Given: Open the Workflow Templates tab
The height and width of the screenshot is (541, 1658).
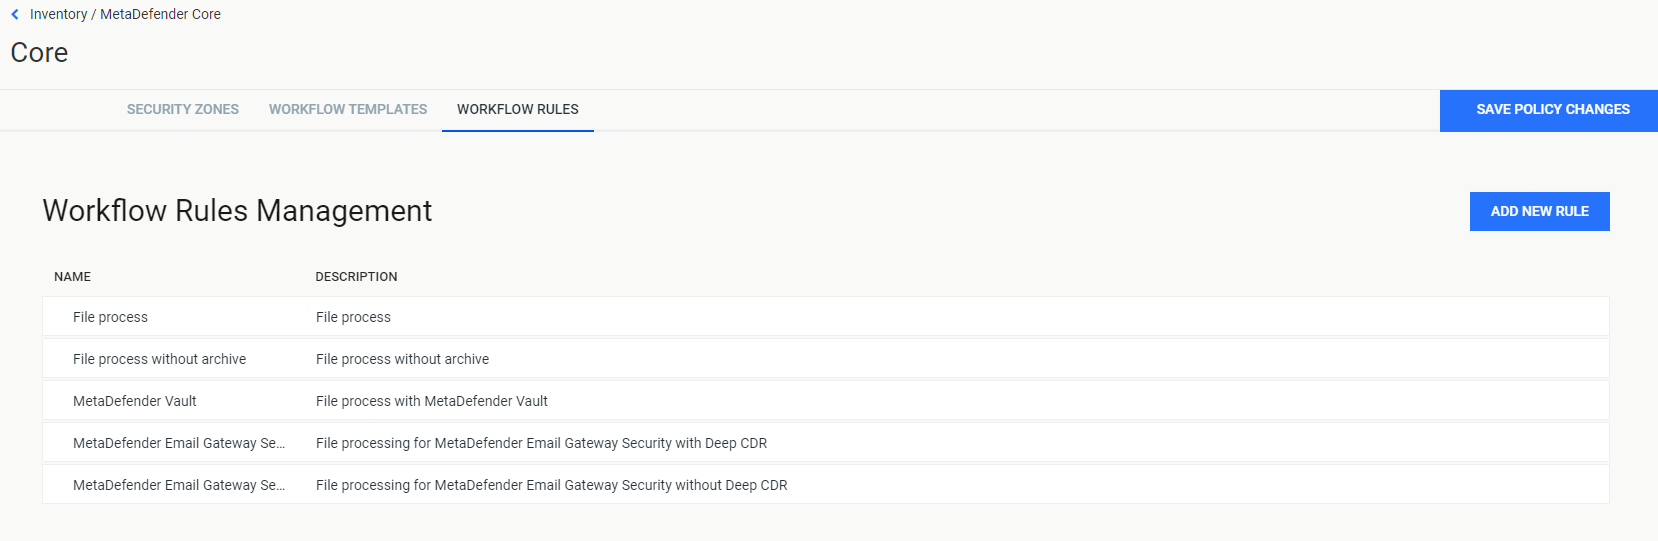Looking at the screenshot, I should click(x=348, y=109).
